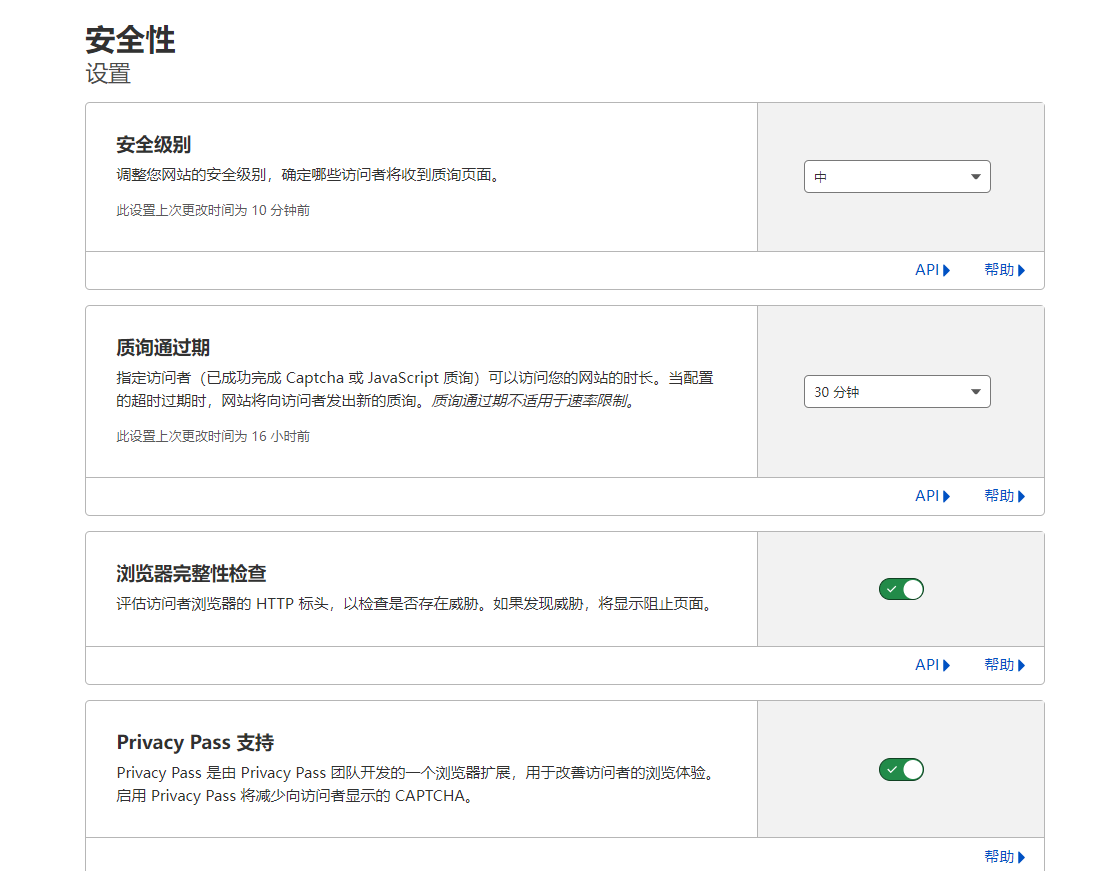Click the Privacy Pass 支持 heading
The height and width of the screenshot is (871, 1107).
tap(195, 743)
